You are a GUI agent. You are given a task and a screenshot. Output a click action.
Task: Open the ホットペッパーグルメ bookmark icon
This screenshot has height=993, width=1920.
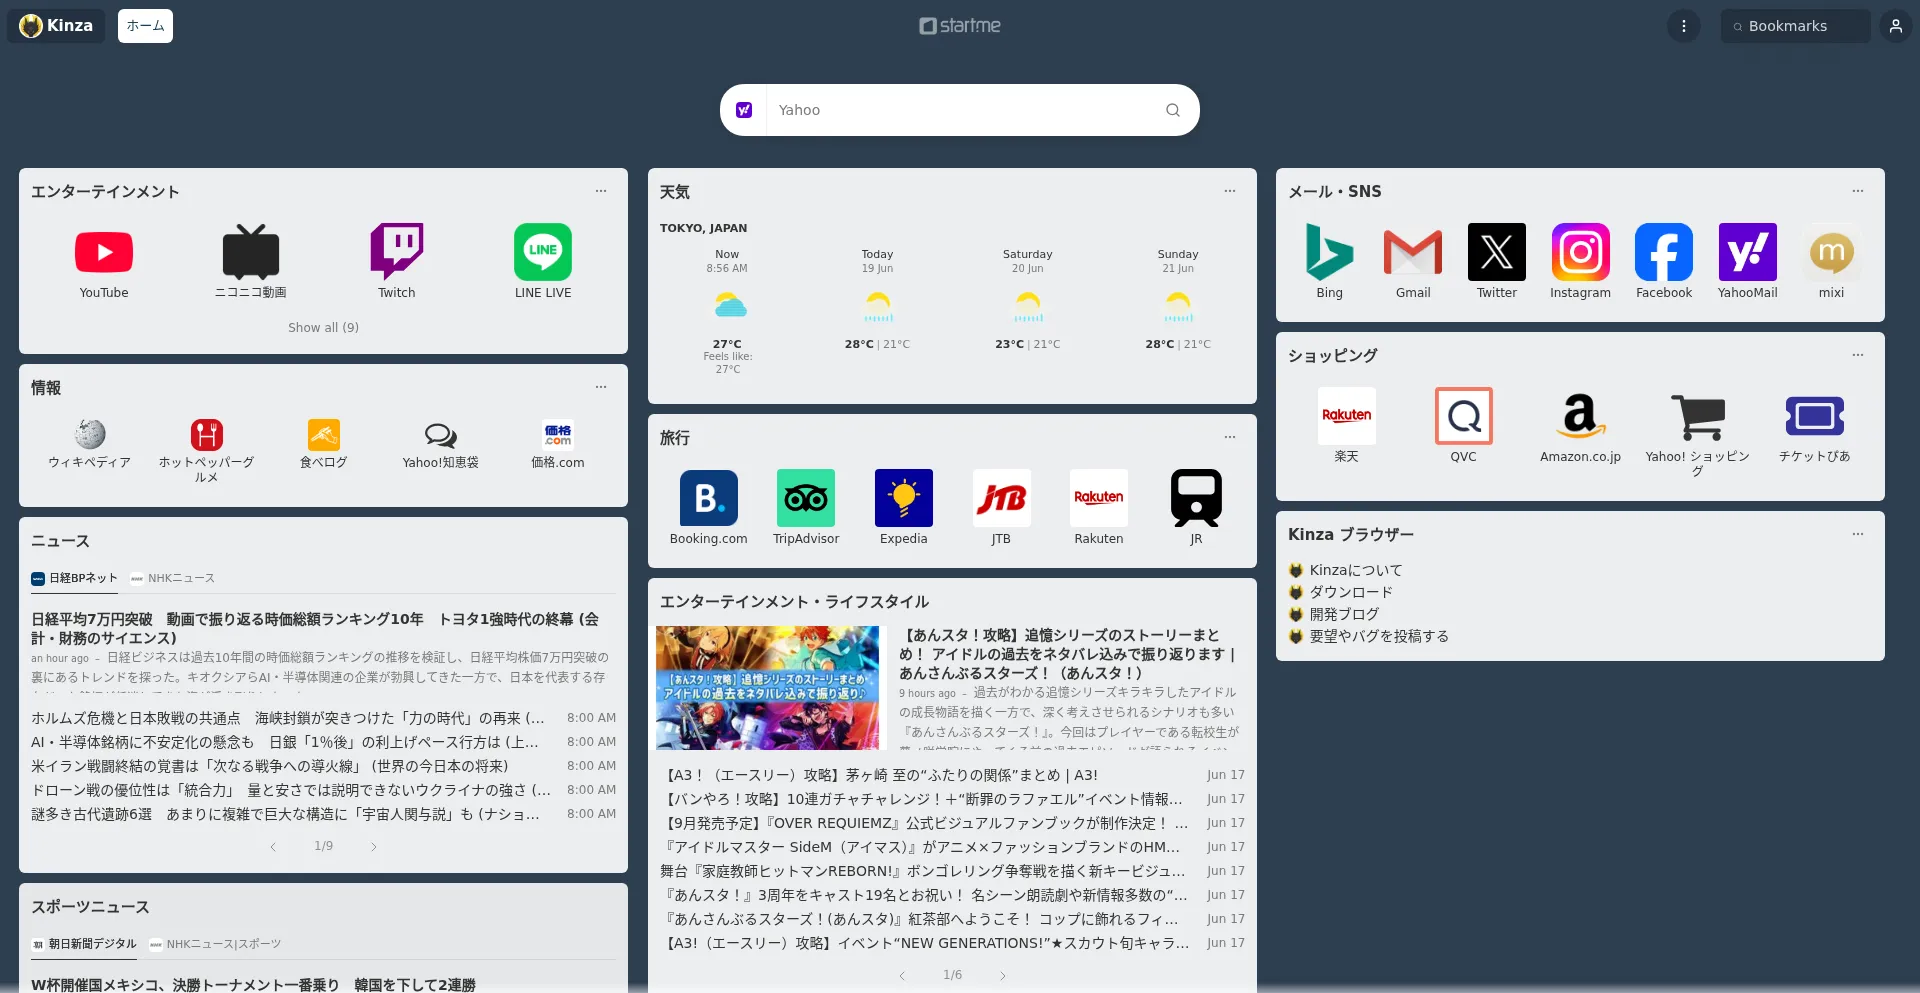tap(207, 435)
